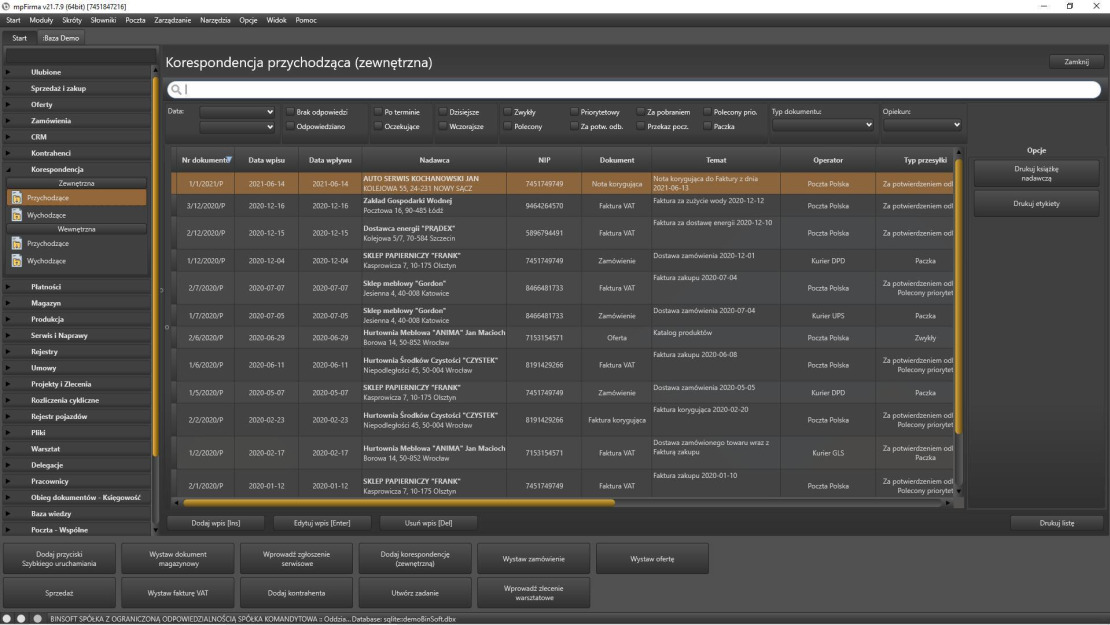Expand the Płatności section
Screen dimensions: 1110x625
(x=8, y=287)
